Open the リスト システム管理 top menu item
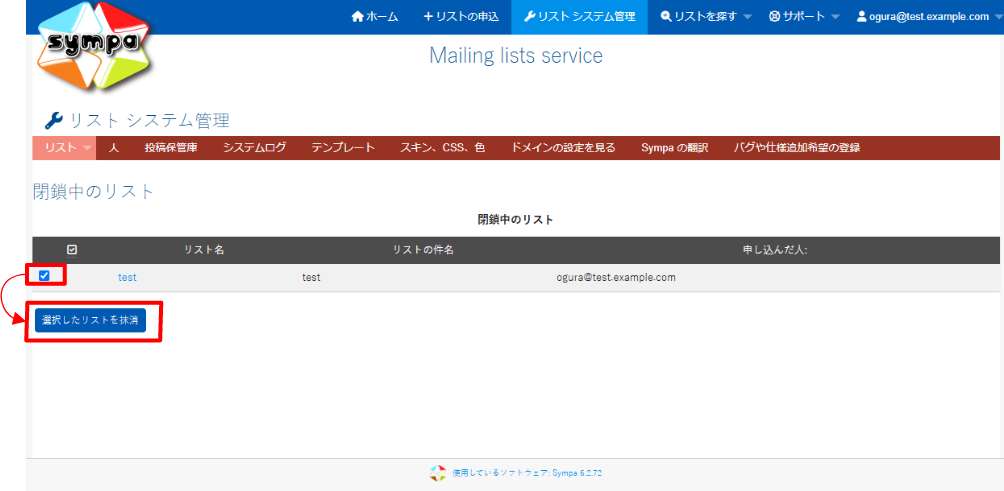Image resolution: width=1004 pixels, height=491 pixels. point(579,17)
